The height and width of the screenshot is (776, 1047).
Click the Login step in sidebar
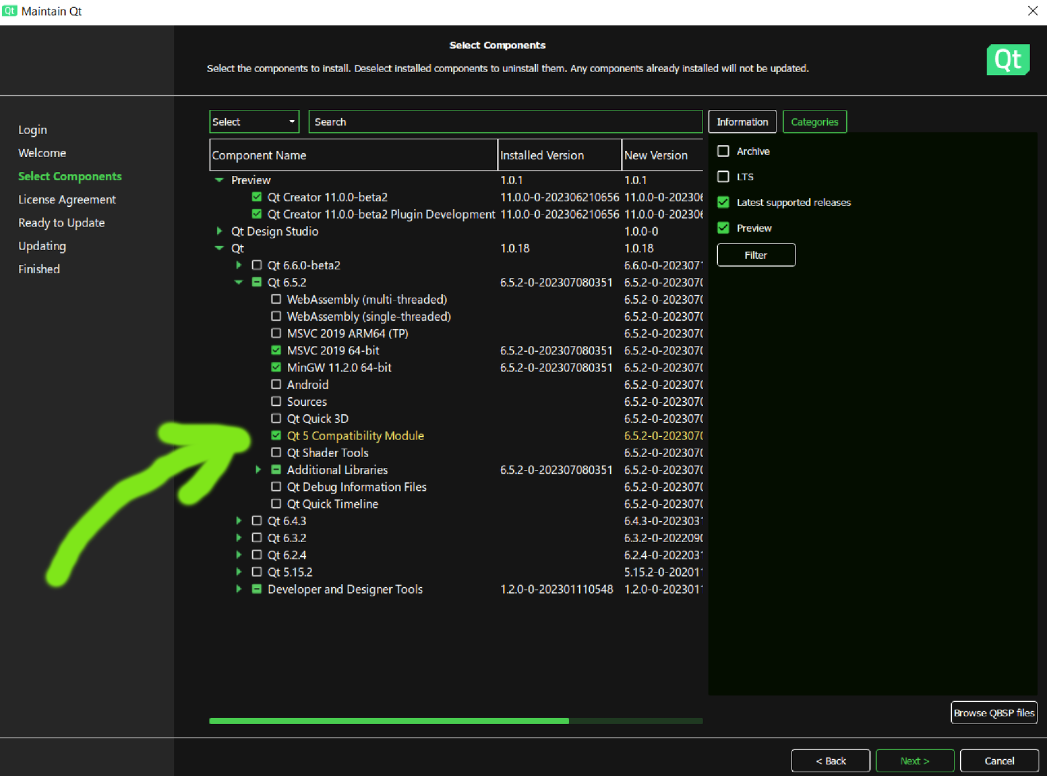coord(33,130)
